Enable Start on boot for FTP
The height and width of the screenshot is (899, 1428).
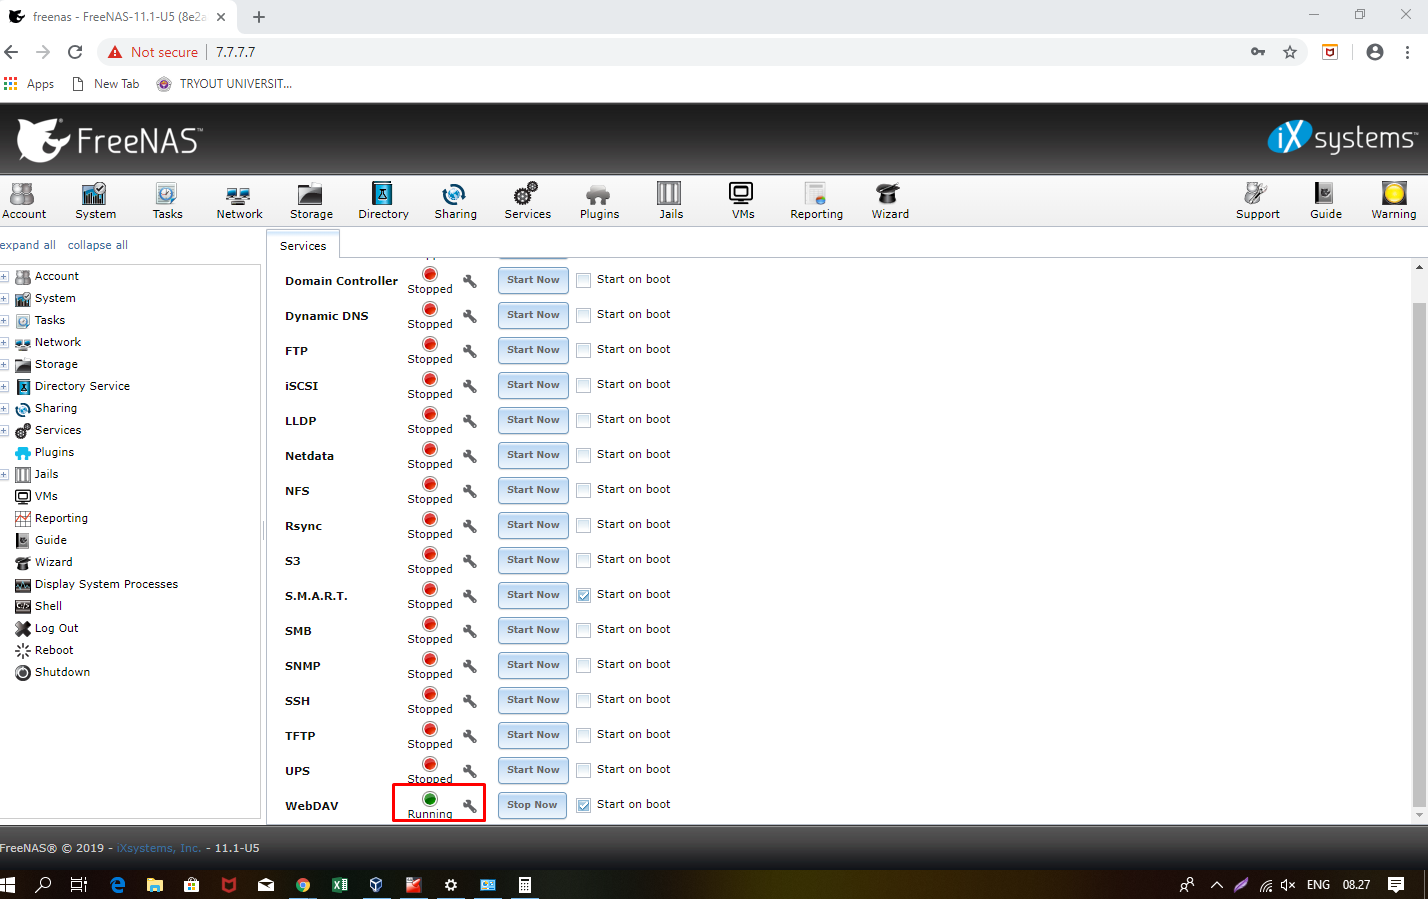point(583,350)
